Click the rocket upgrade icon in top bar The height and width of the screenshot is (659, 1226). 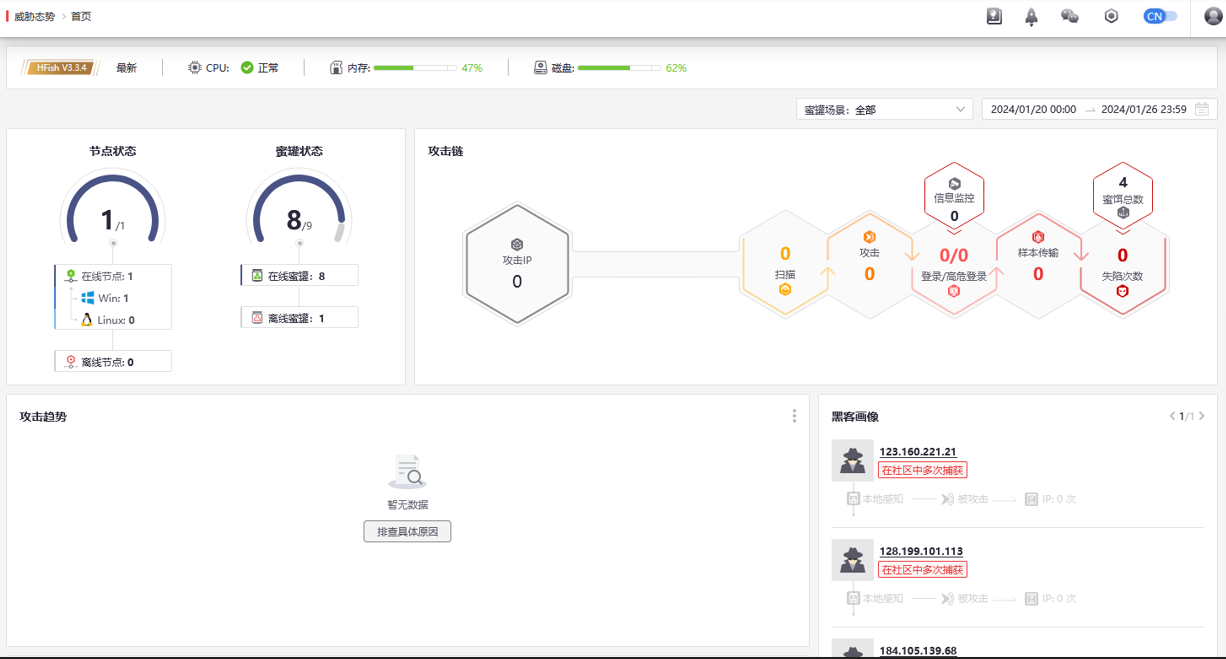[1031, 16]
